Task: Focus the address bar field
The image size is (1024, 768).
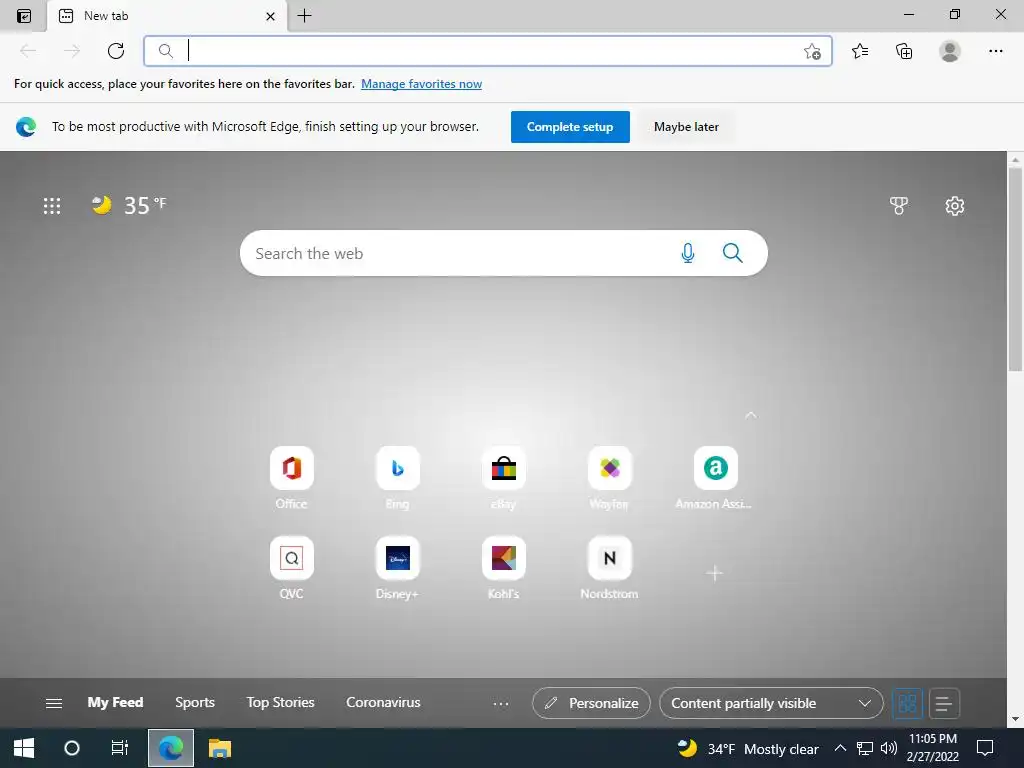Action: [x=488, y=51]
